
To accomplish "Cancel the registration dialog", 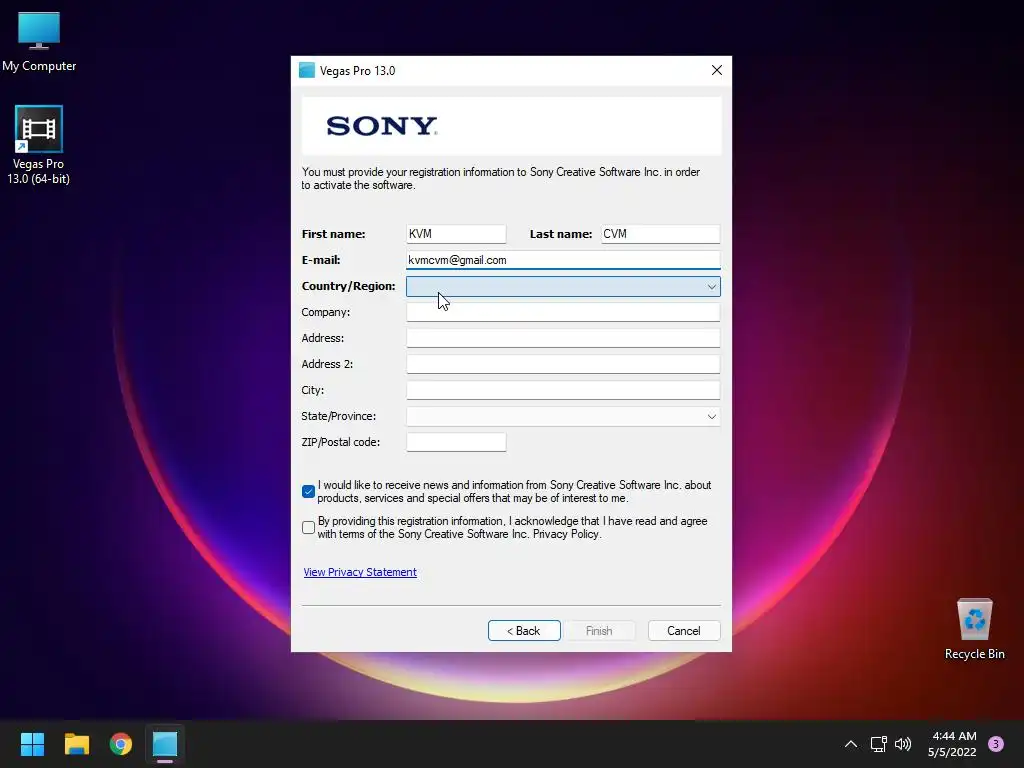I will pos(684,631).
